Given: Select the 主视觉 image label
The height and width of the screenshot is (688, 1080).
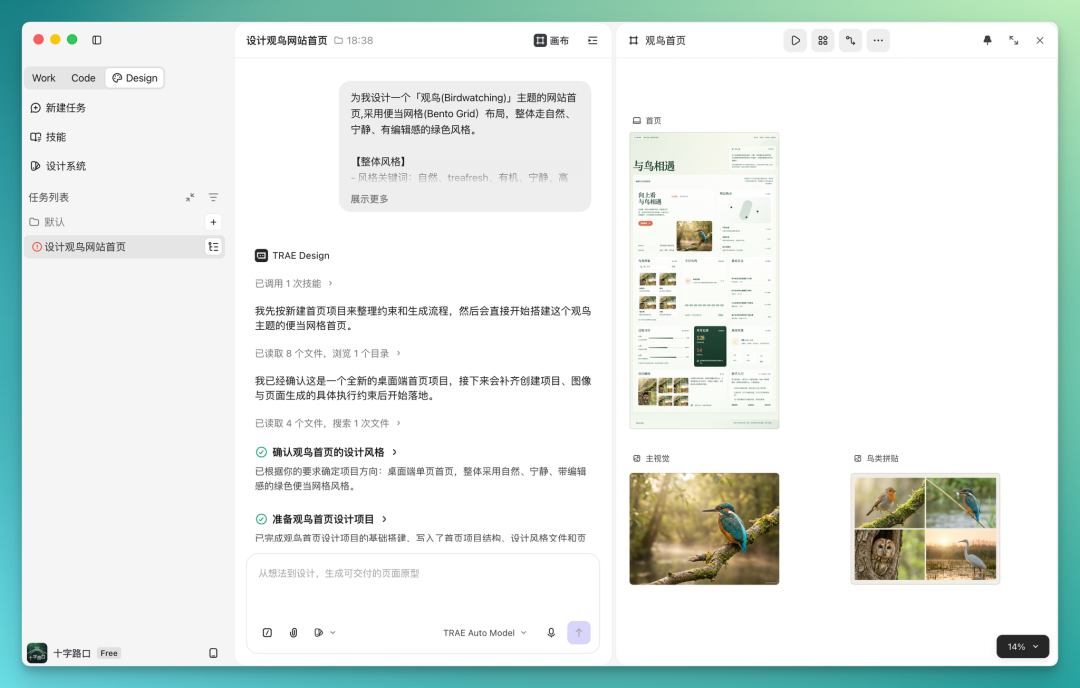Looking at the screenshot, I should 651,459.
